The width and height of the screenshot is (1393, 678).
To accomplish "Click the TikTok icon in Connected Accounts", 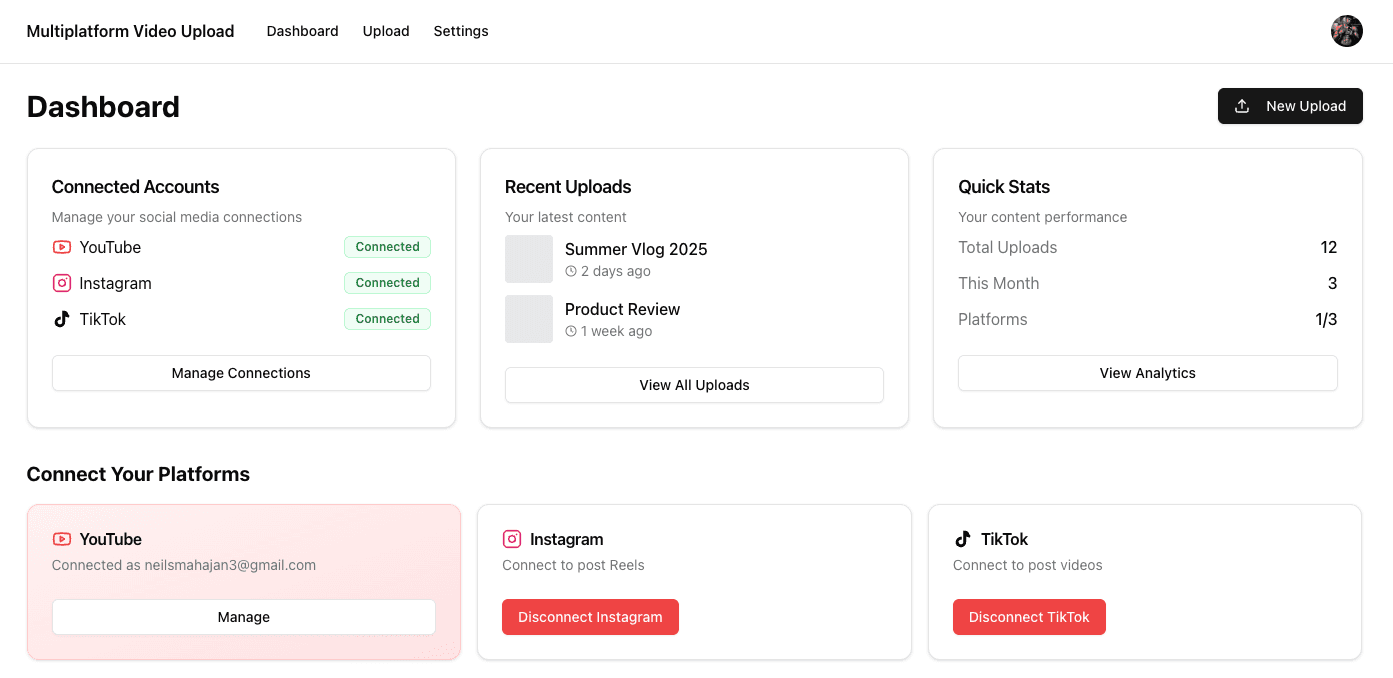I will (x=62, y=319).
